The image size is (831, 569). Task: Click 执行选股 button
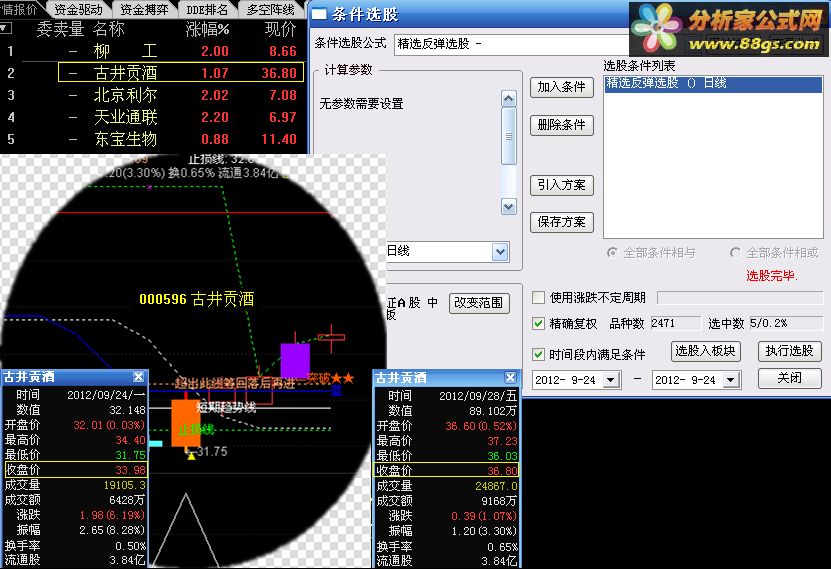coord(789,351)
